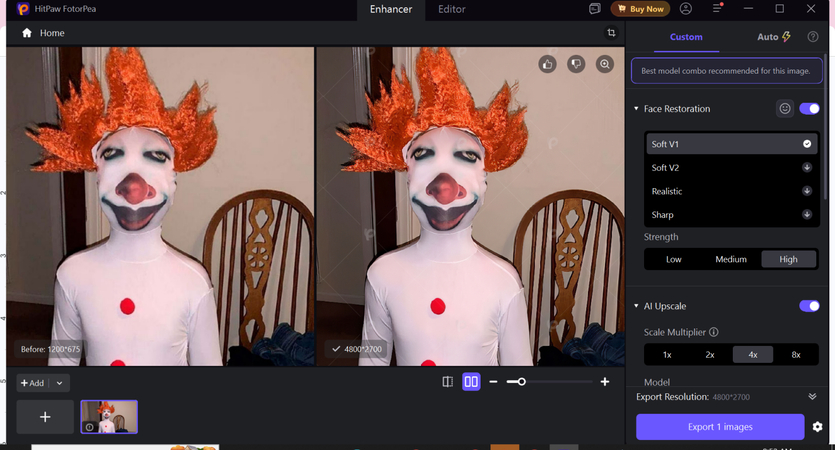Screen dimensions: 835x450
Task: Collapse the Face Restoration section
Action: point(636,109)
